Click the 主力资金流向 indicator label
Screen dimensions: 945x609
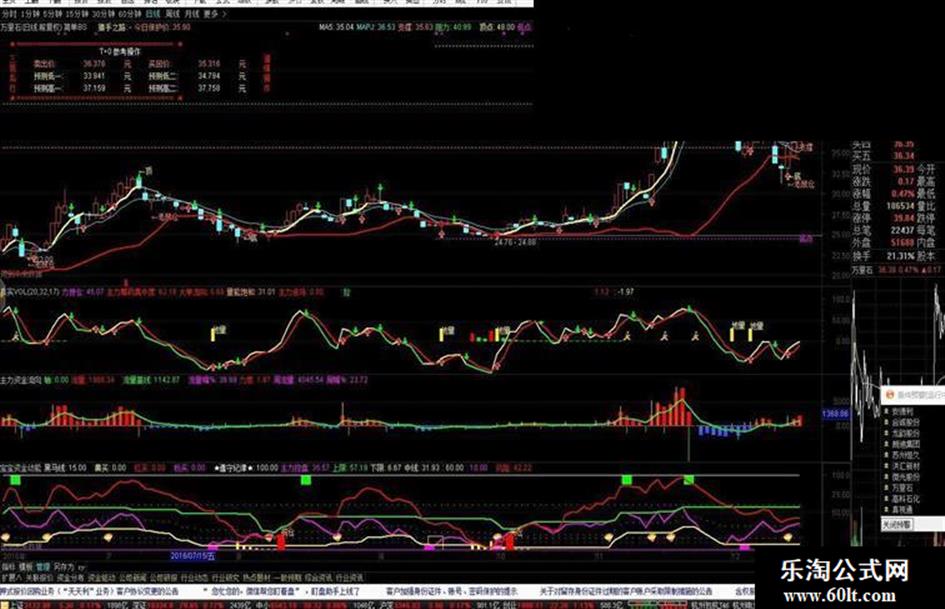[x=20, y=380]
